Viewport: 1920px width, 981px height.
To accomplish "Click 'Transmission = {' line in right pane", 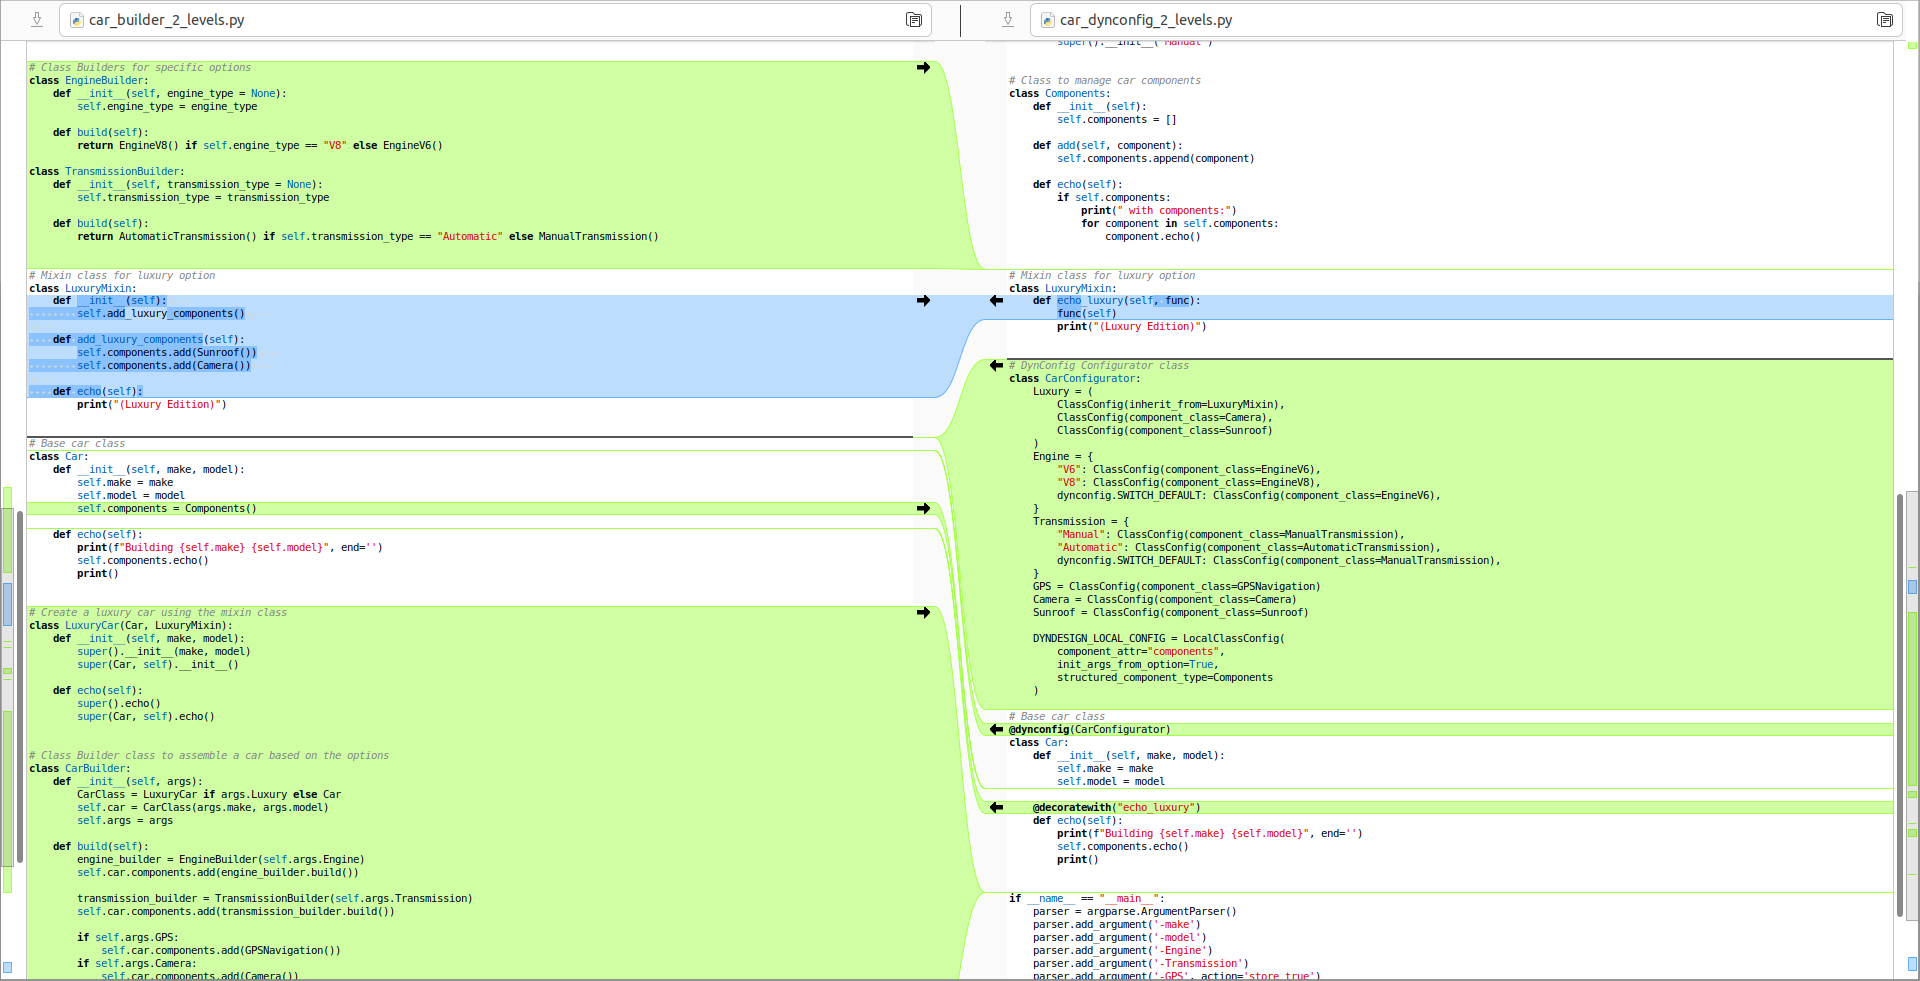I will point(1080,521).
